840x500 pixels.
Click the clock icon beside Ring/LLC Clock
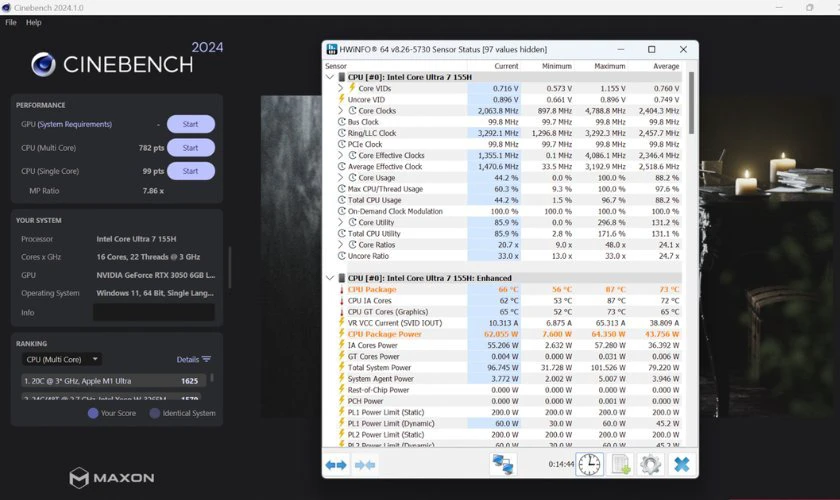(x=341, y=133)
